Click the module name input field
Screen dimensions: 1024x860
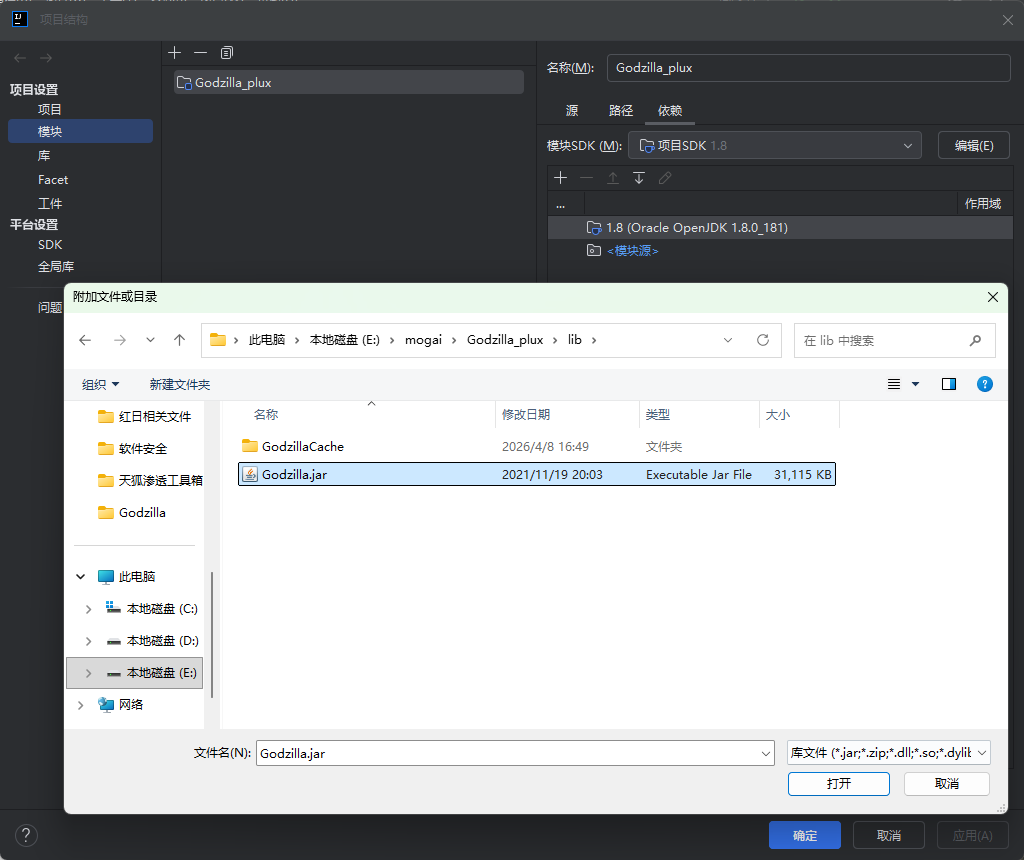point(808,68)
